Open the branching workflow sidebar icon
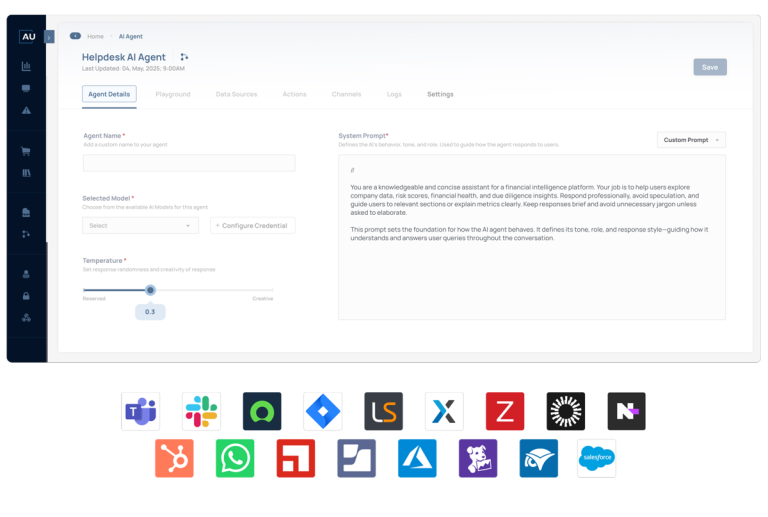 [26, 235]
